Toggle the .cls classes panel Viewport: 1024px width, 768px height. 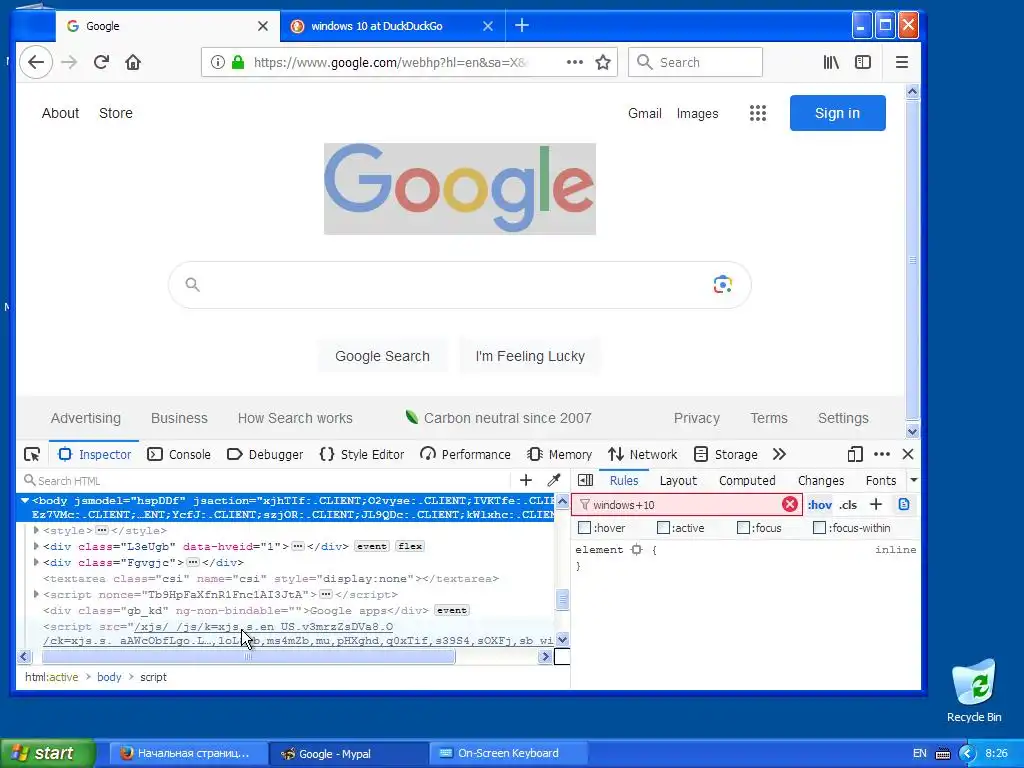tap(848, 505)
